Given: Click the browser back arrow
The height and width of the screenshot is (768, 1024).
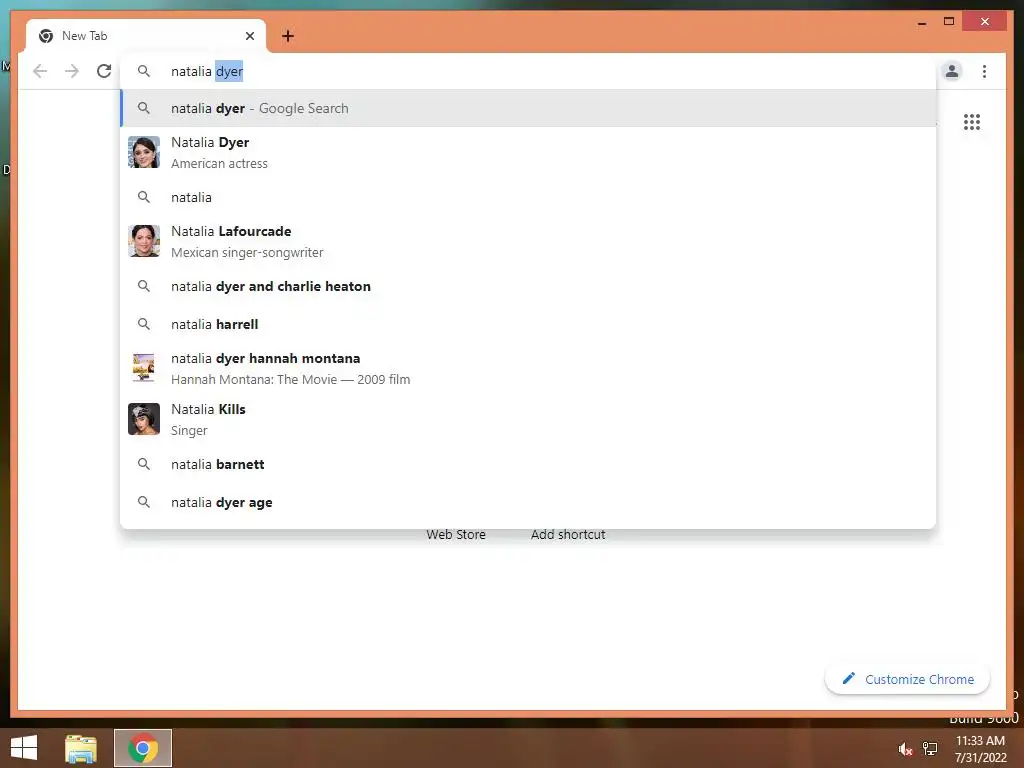Looking at the screenshot, I should pos(40,71).
